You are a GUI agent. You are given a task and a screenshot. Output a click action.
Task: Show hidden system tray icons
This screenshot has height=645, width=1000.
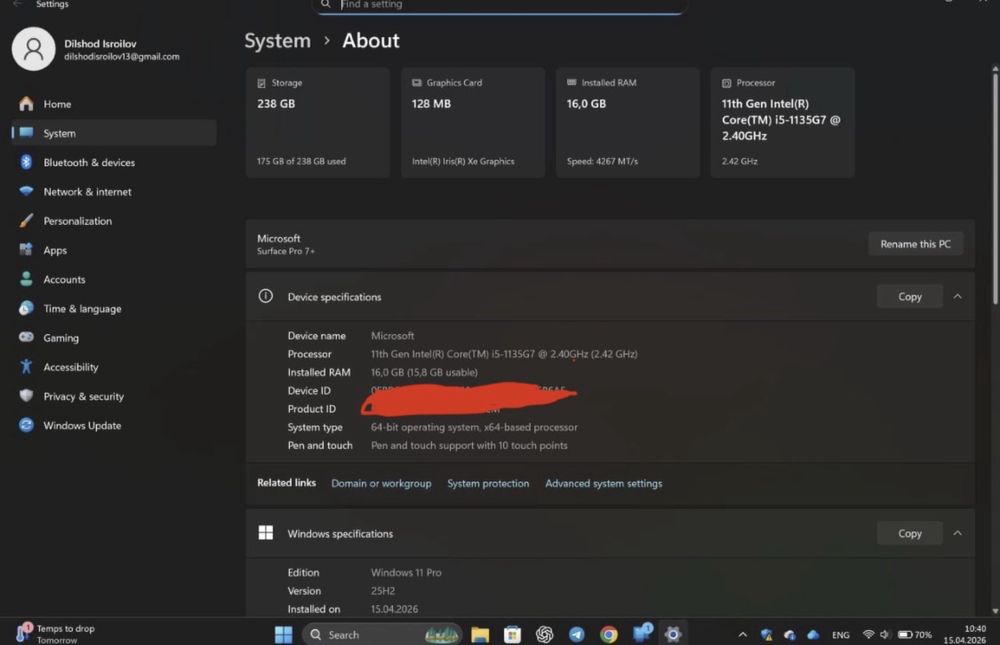(742, 635)
